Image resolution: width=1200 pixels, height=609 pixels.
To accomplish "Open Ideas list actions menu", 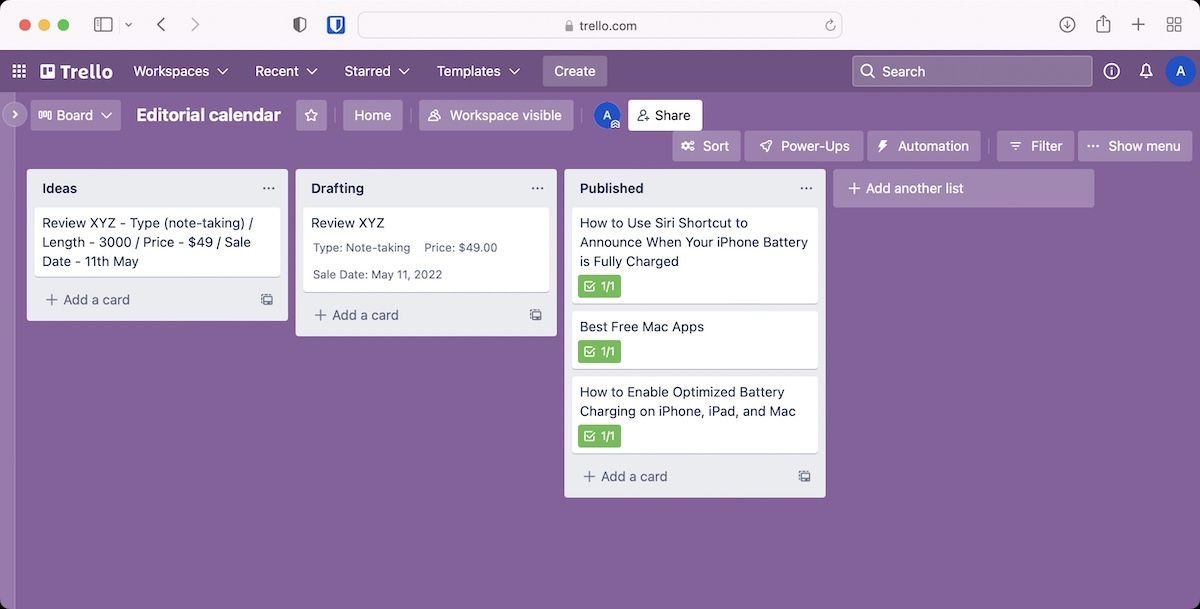I will click(x=268, y=188).
